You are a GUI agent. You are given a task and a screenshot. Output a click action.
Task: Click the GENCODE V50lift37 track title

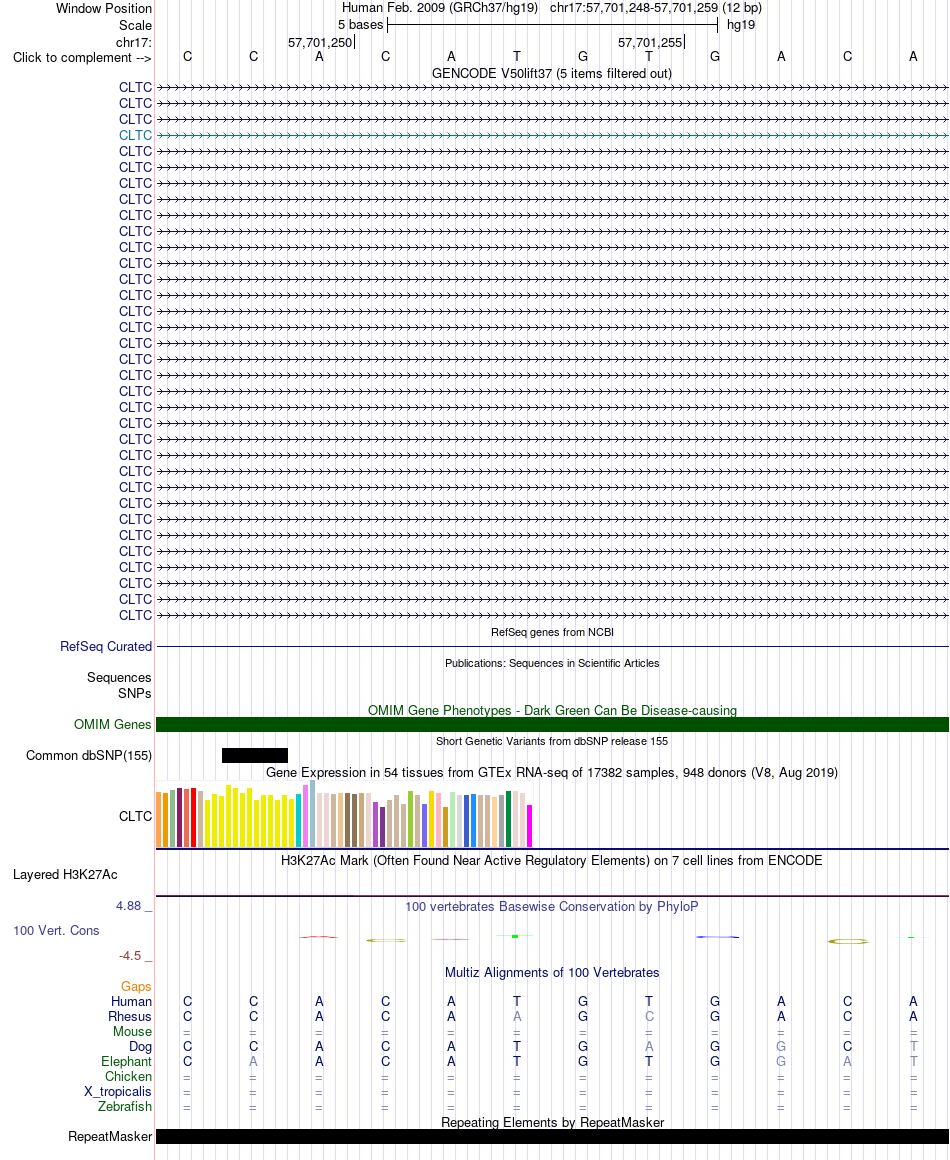coord(552,74)
